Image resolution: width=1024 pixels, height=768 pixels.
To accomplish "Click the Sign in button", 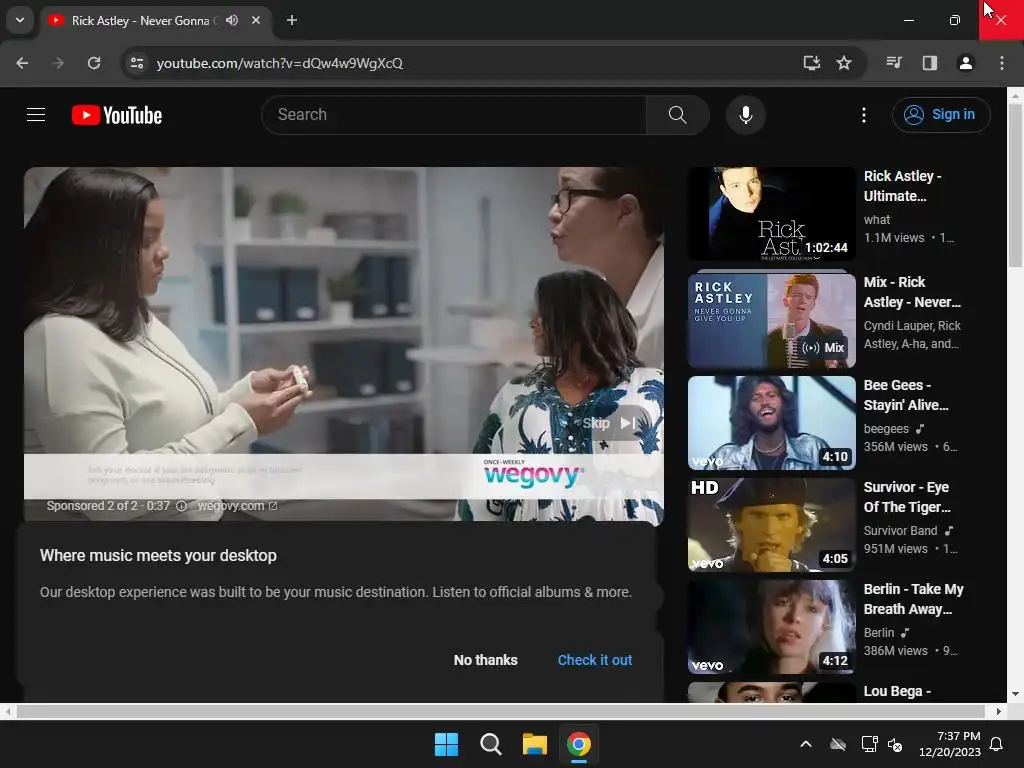I will pos(940,115).
